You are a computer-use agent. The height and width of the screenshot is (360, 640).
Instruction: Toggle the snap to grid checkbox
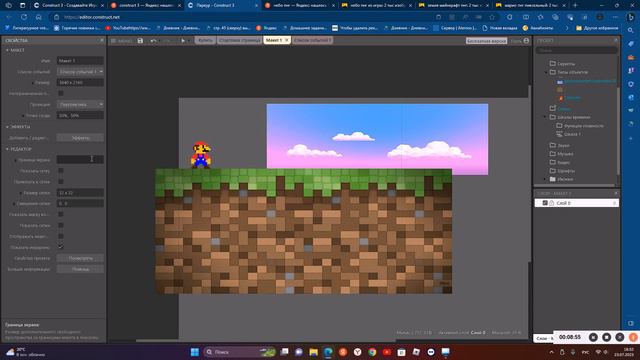(61, 182)
